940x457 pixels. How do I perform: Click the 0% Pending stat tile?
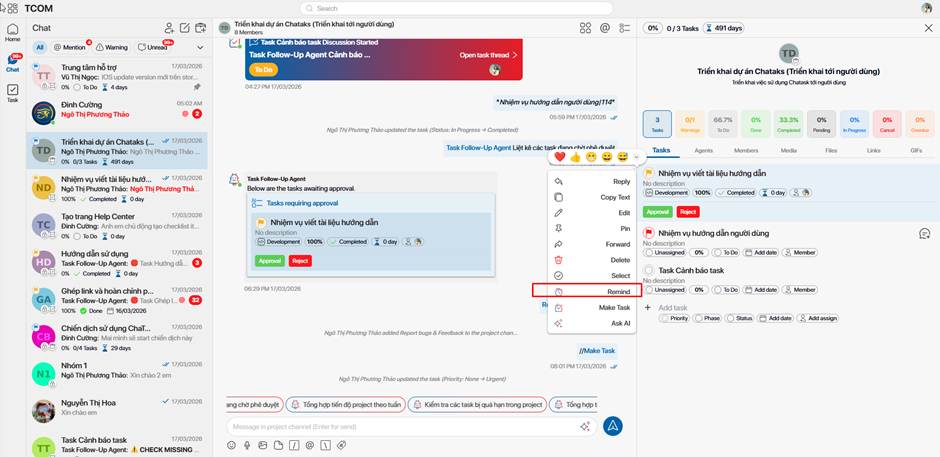(821, 124)
